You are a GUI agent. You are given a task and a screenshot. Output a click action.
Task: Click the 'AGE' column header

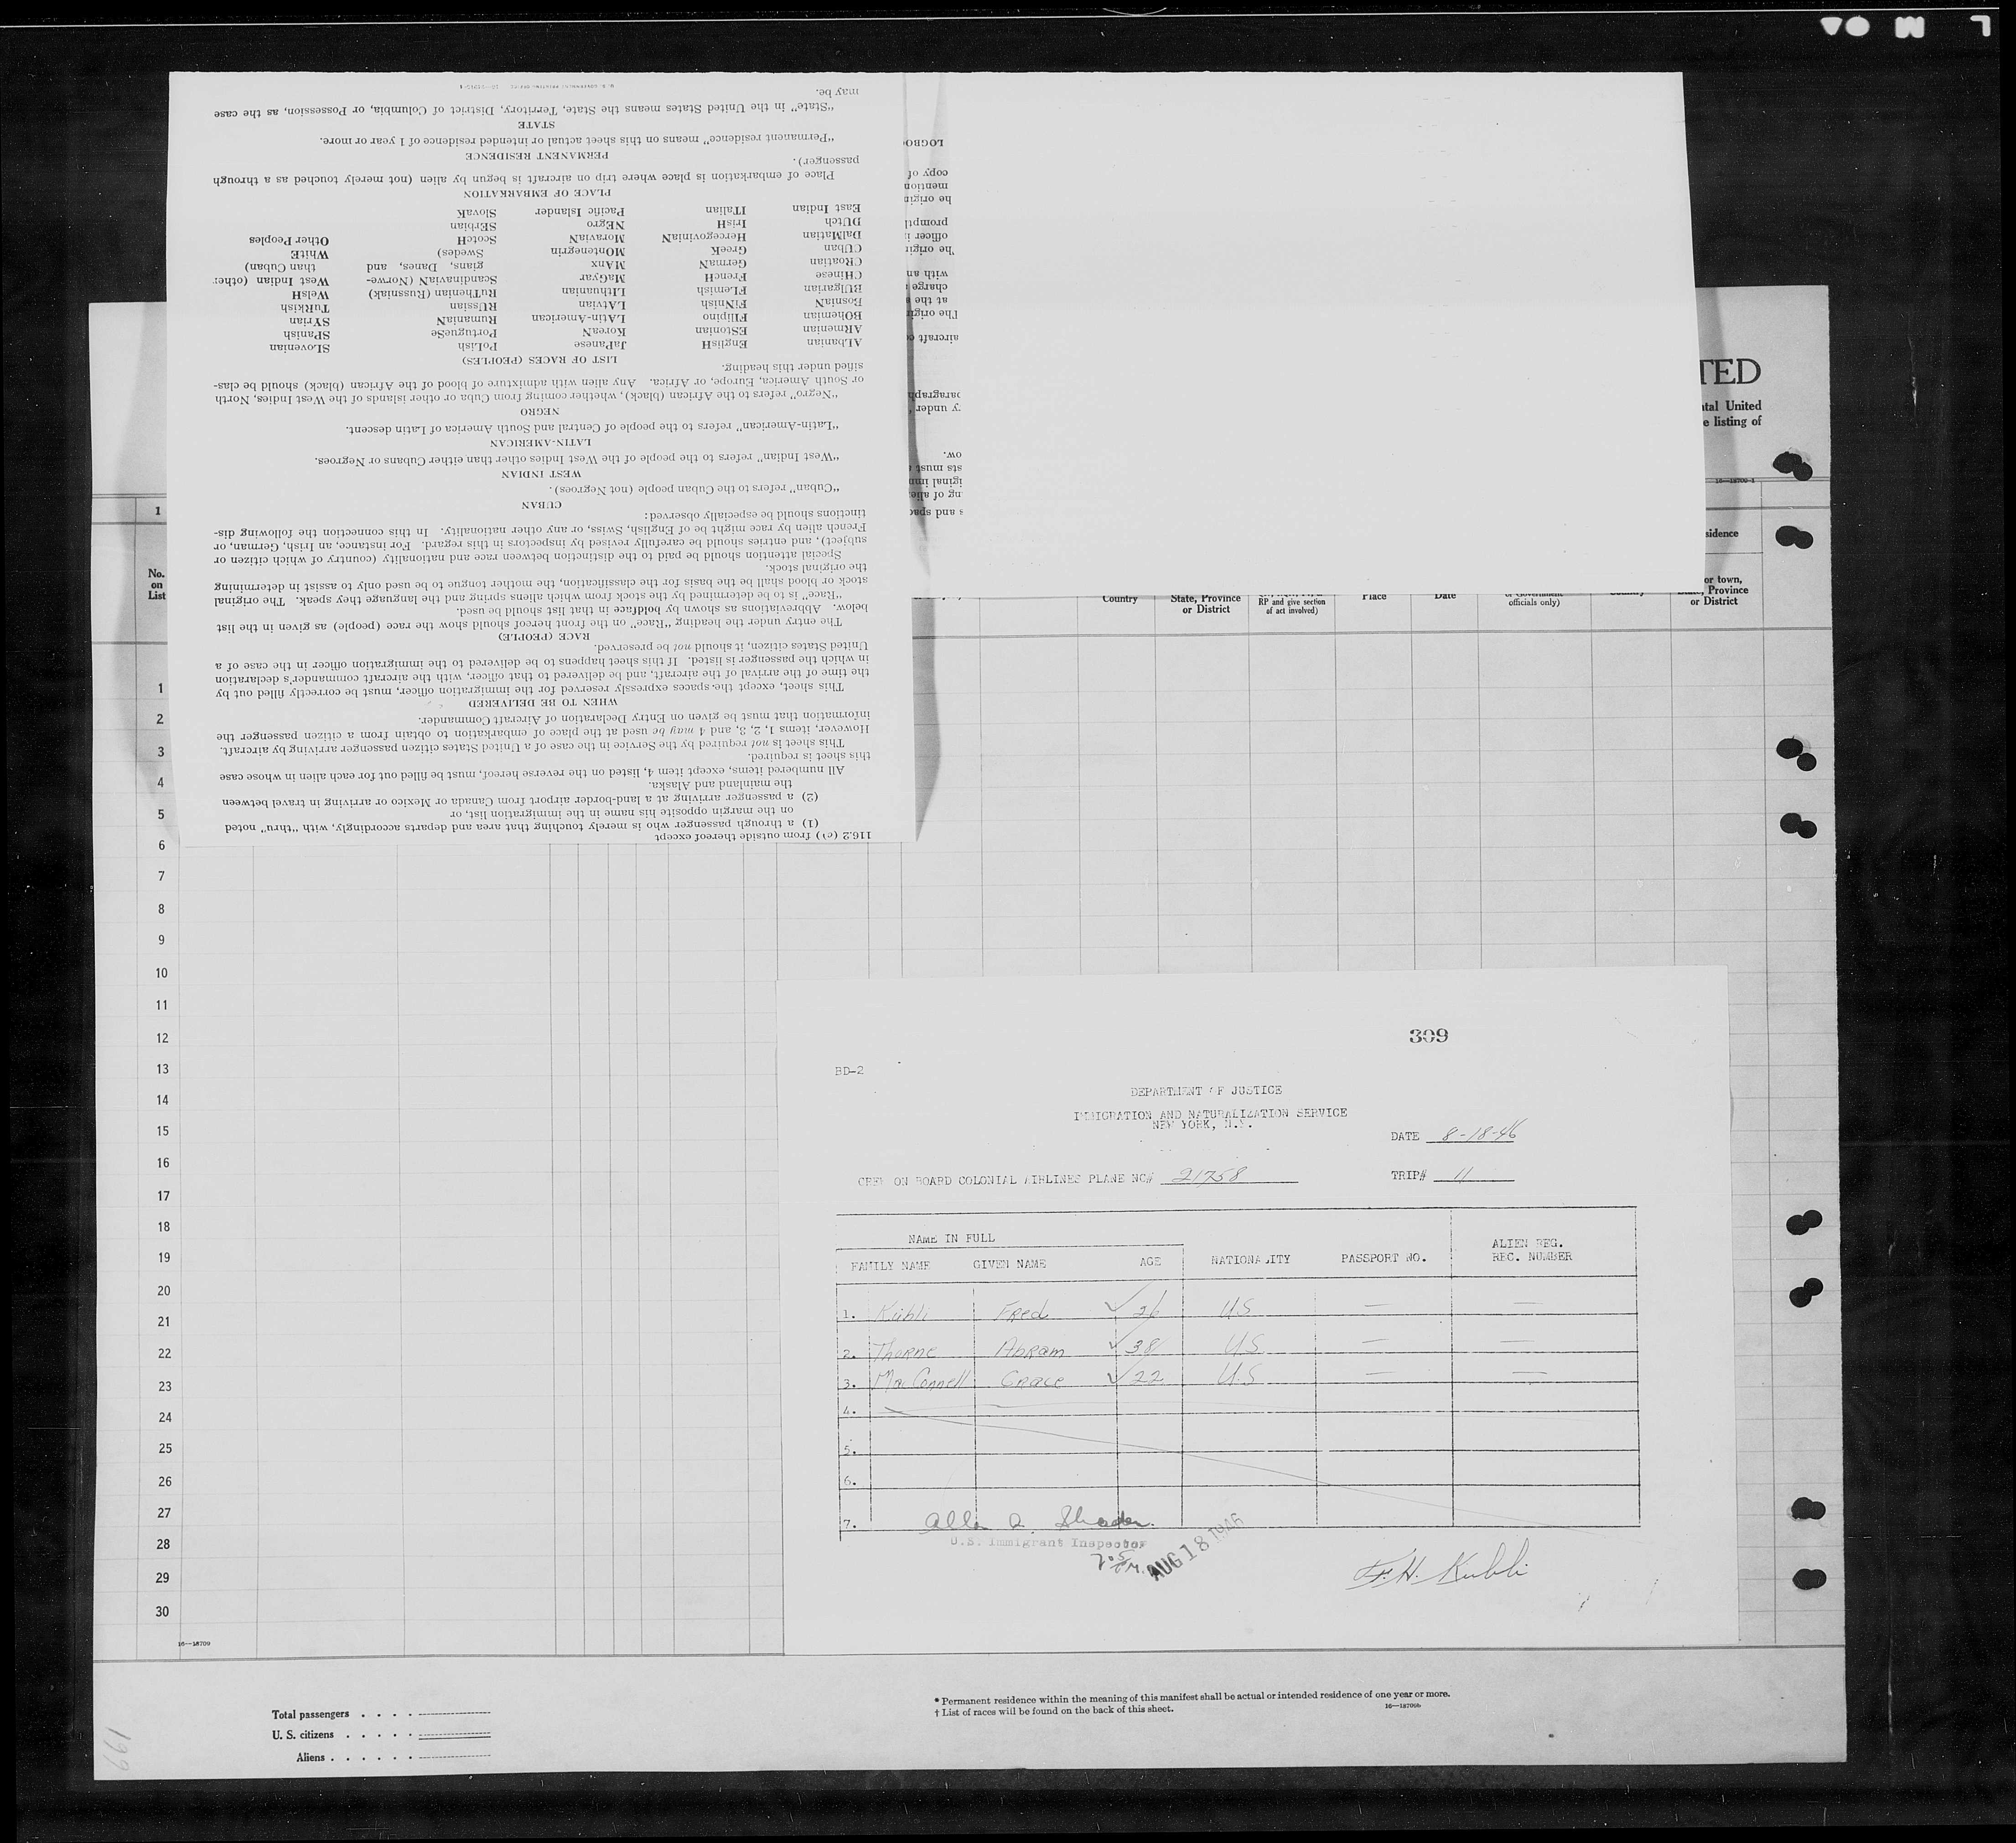pyautogui.click(x=1150, y=1262)
